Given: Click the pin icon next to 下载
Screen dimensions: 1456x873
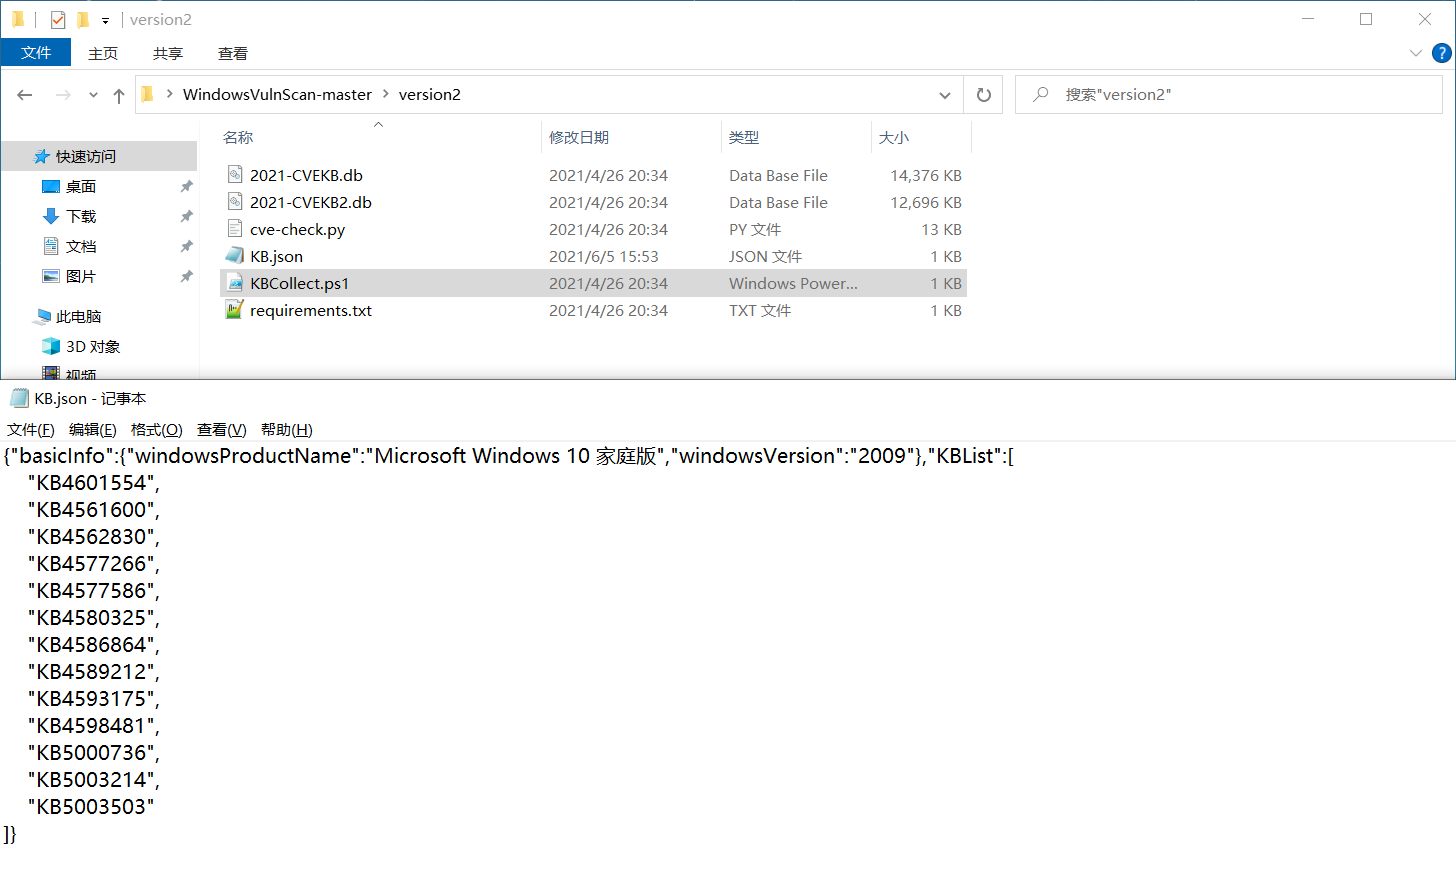Looking at the screenshot, I should pyautogui.click(x=186, y=216).
